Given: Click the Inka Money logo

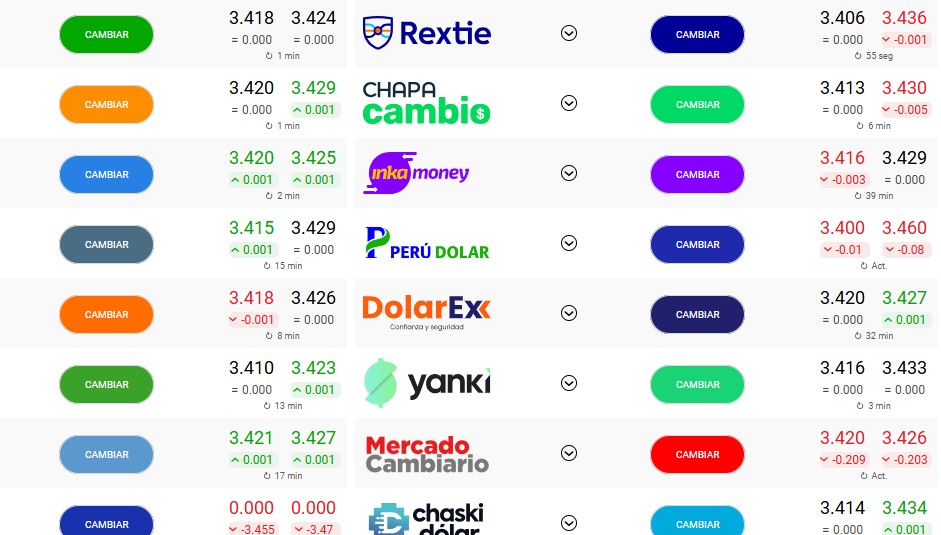Looking at the screenshot, I should click(x=419, y=173).
